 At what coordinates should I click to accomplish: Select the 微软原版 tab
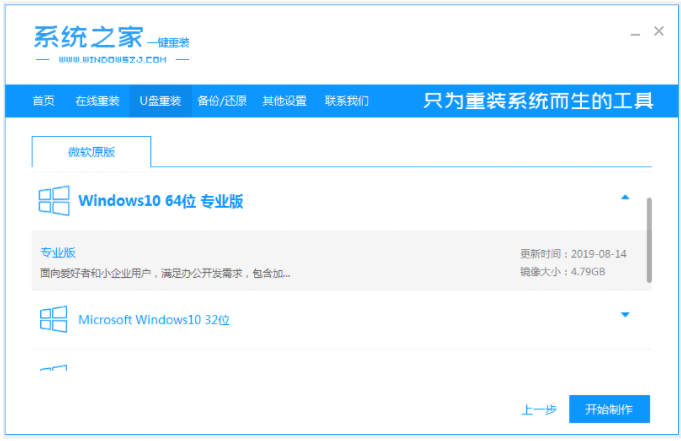pos(91,152)
